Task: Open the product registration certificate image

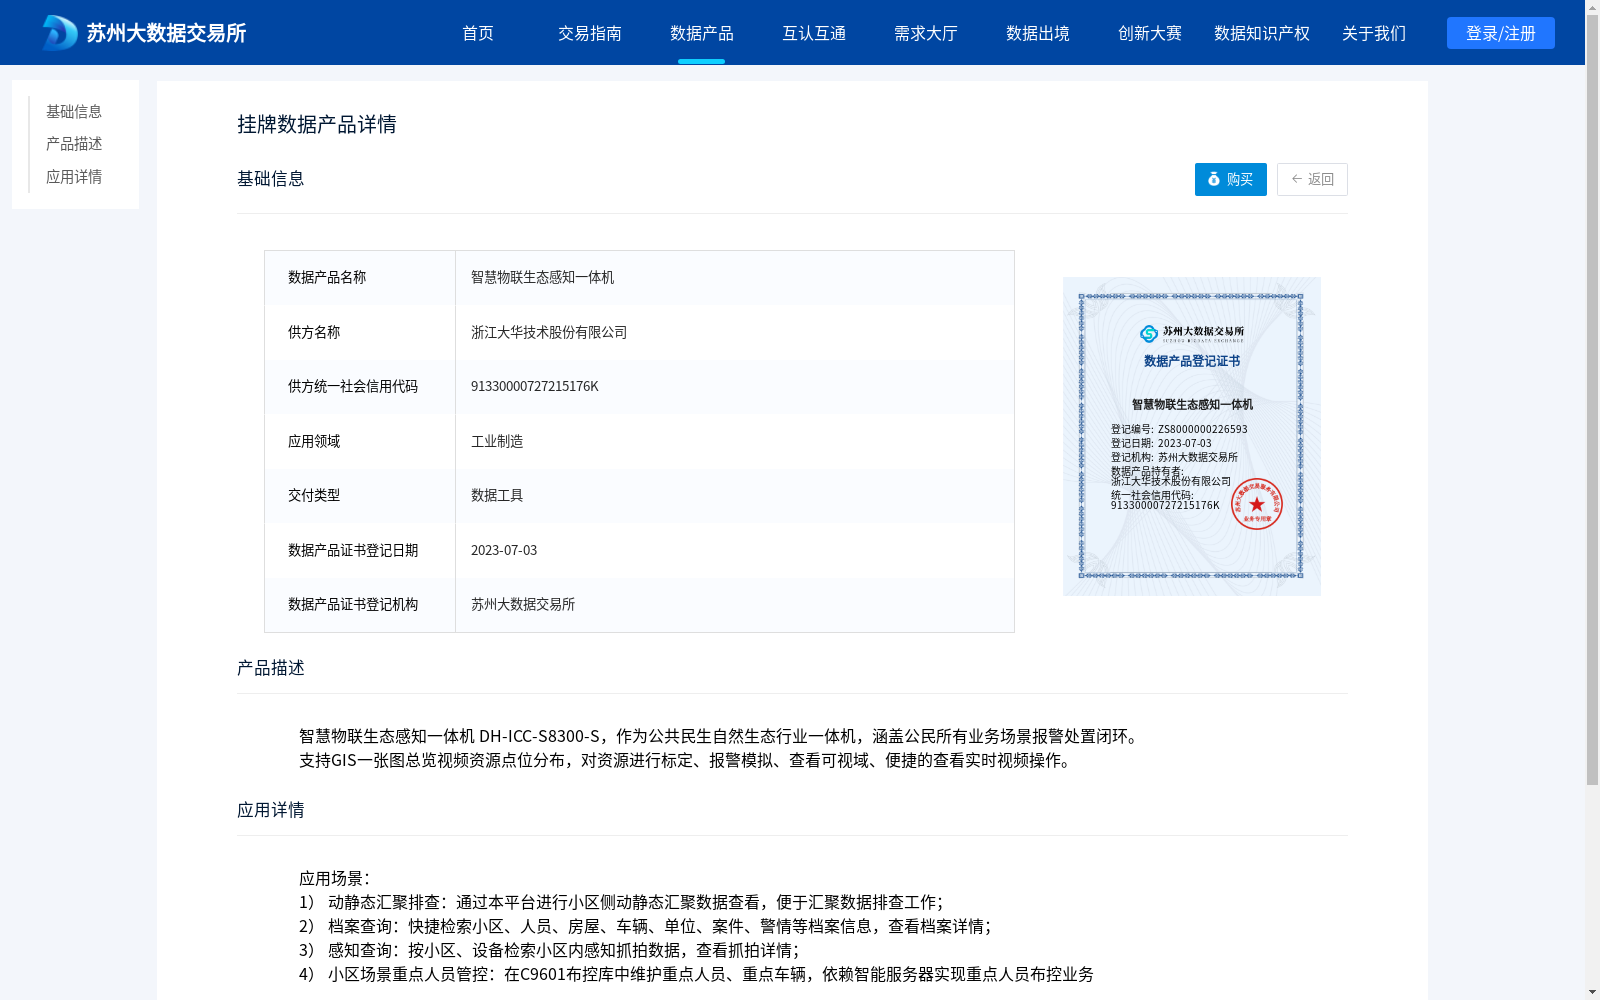Action: 1192,436
